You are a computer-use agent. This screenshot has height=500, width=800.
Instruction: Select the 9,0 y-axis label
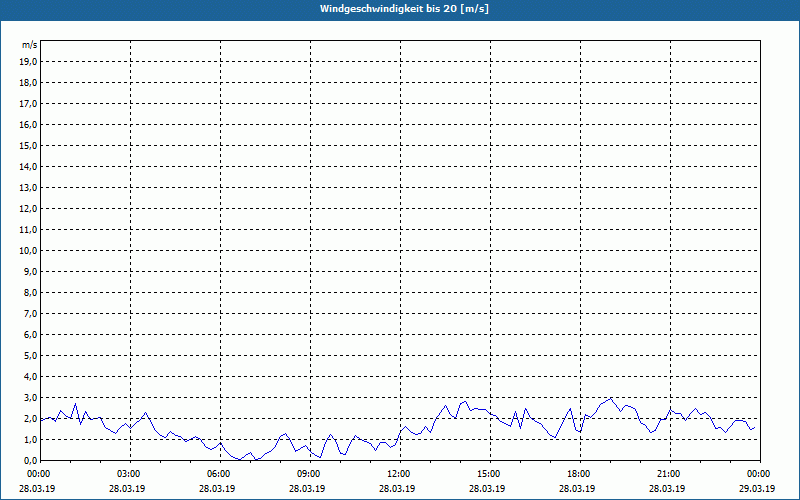click(x=31, y=271)
